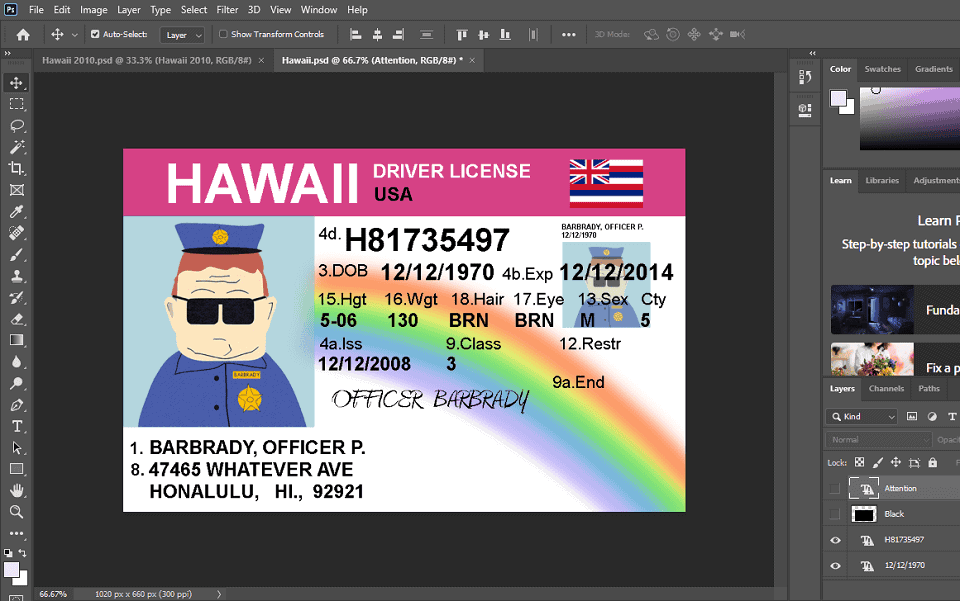
Task: Open the blend mode Normal dropdown
Action: [879, 439]
